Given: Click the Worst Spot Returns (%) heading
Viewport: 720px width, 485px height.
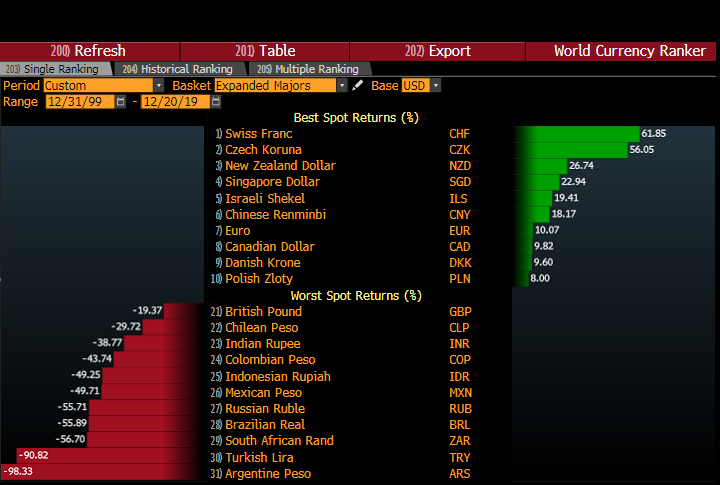Looking at the screenshot, I should pyautogui.click(x=356, y=295).
